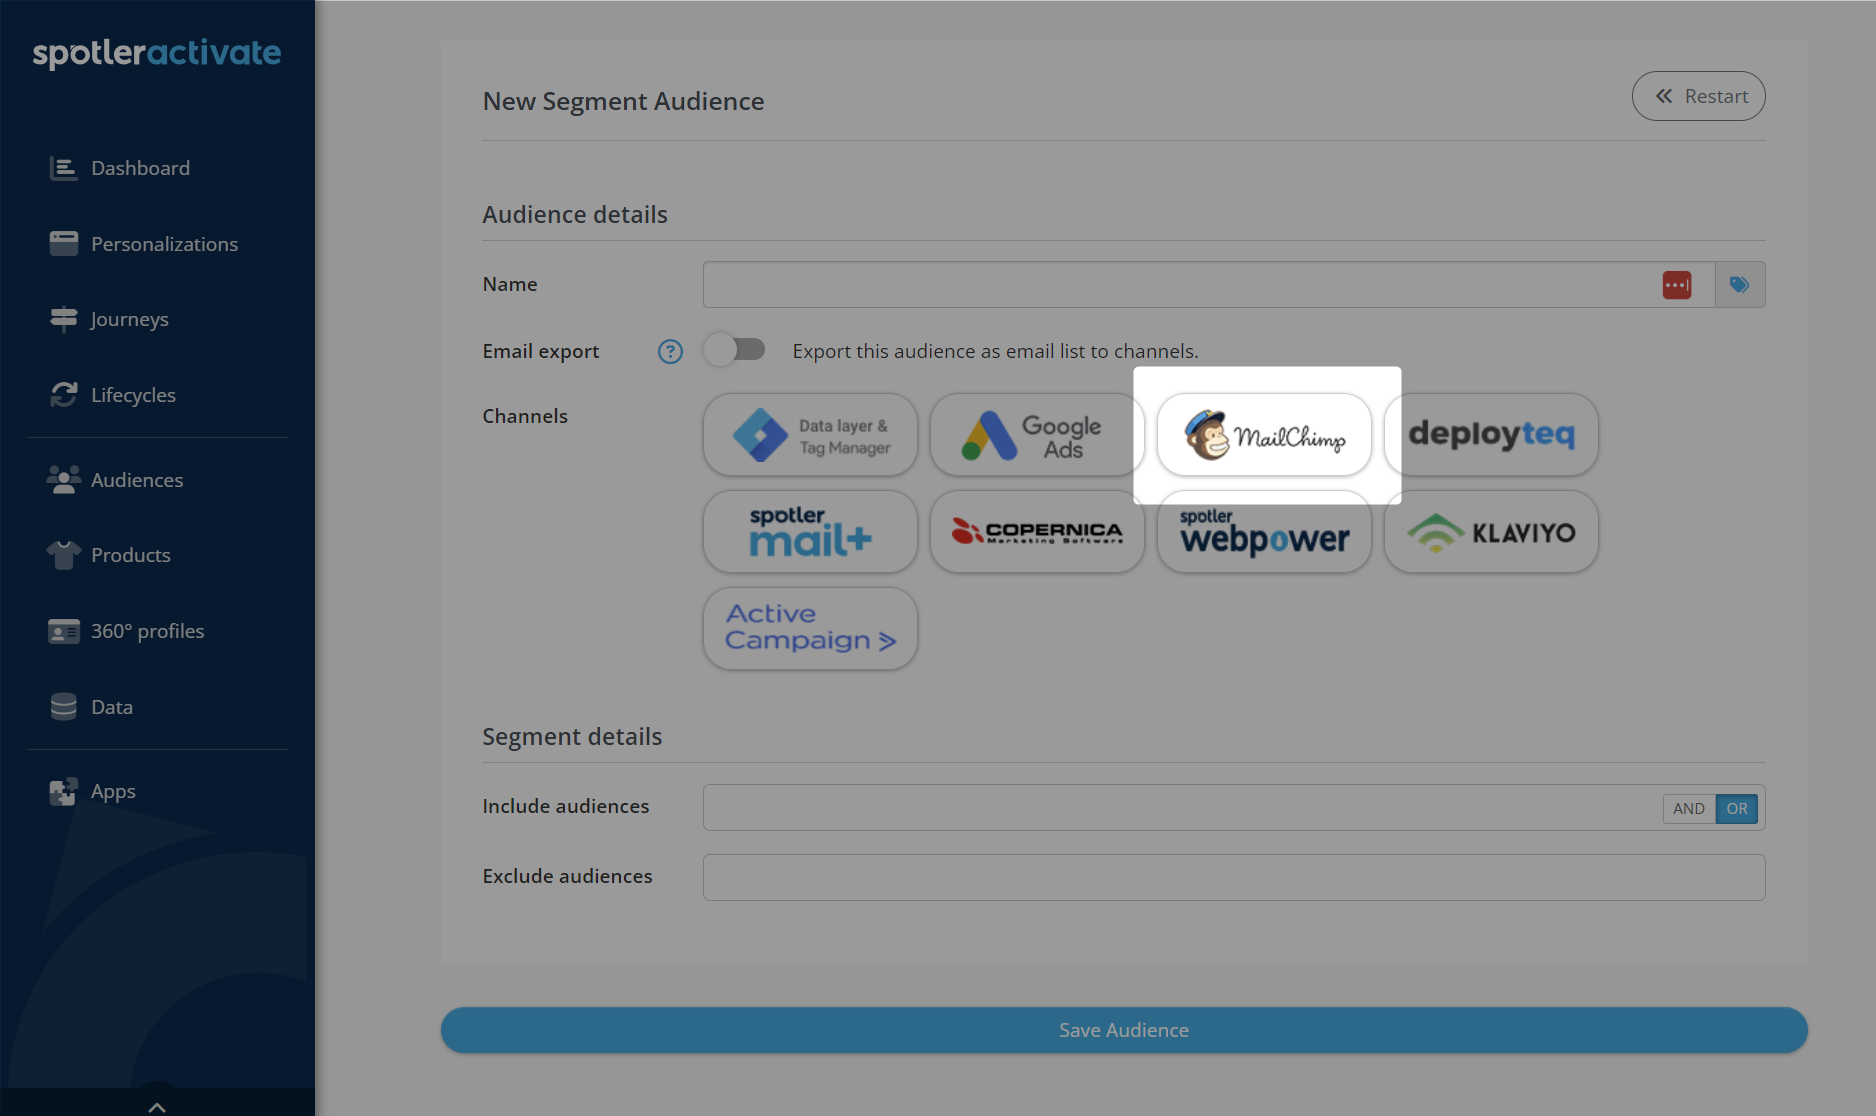Switch include logic to AND

1689,809
